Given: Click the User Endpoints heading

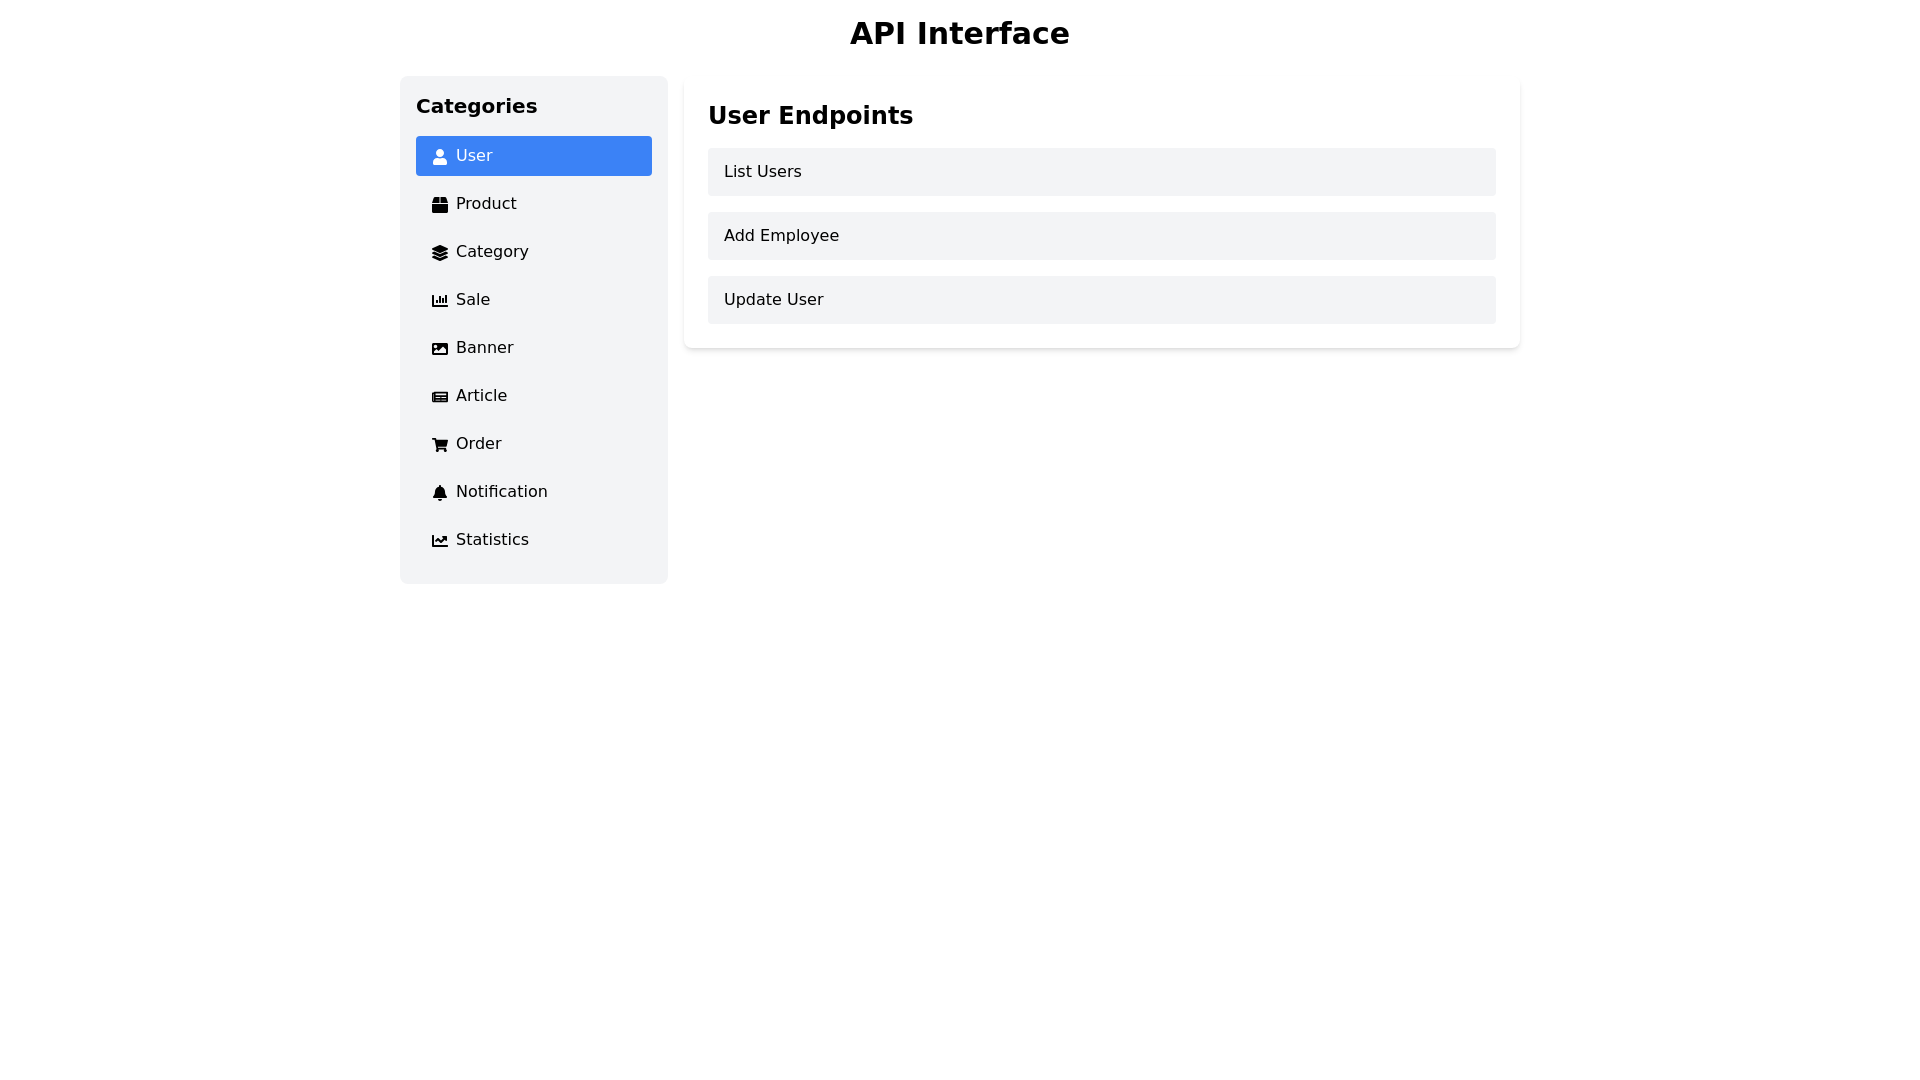Looking at the screenshot, I should [x=811, y=116].
